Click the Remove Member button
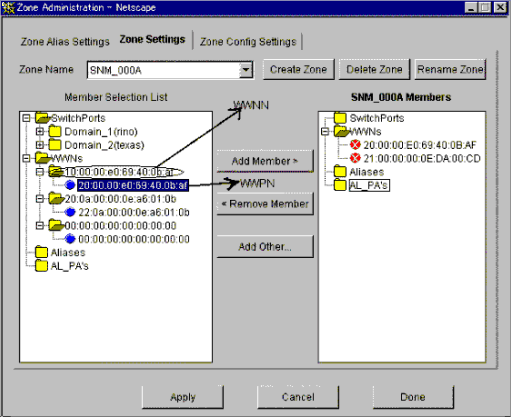Viewport: 511px width, 417px height. [x=265, y=204]
